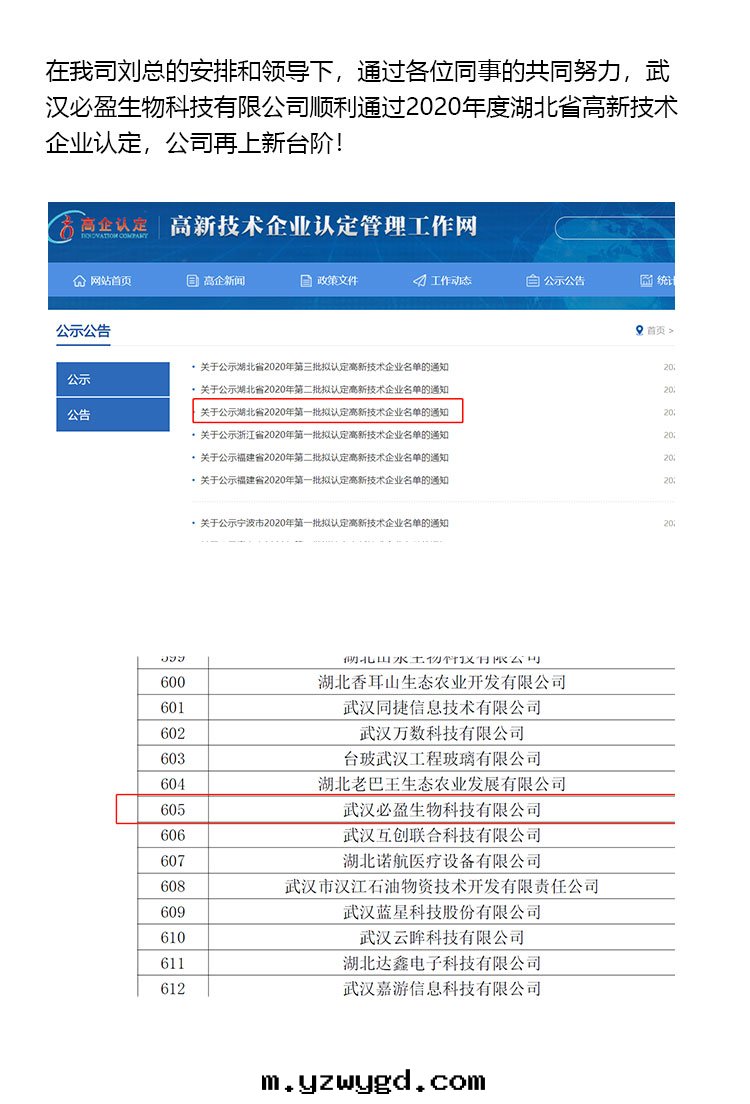Open the Ningbo 2020 第一批 notice link
The width and height of the screenshot is (750, 1104).
324,523
